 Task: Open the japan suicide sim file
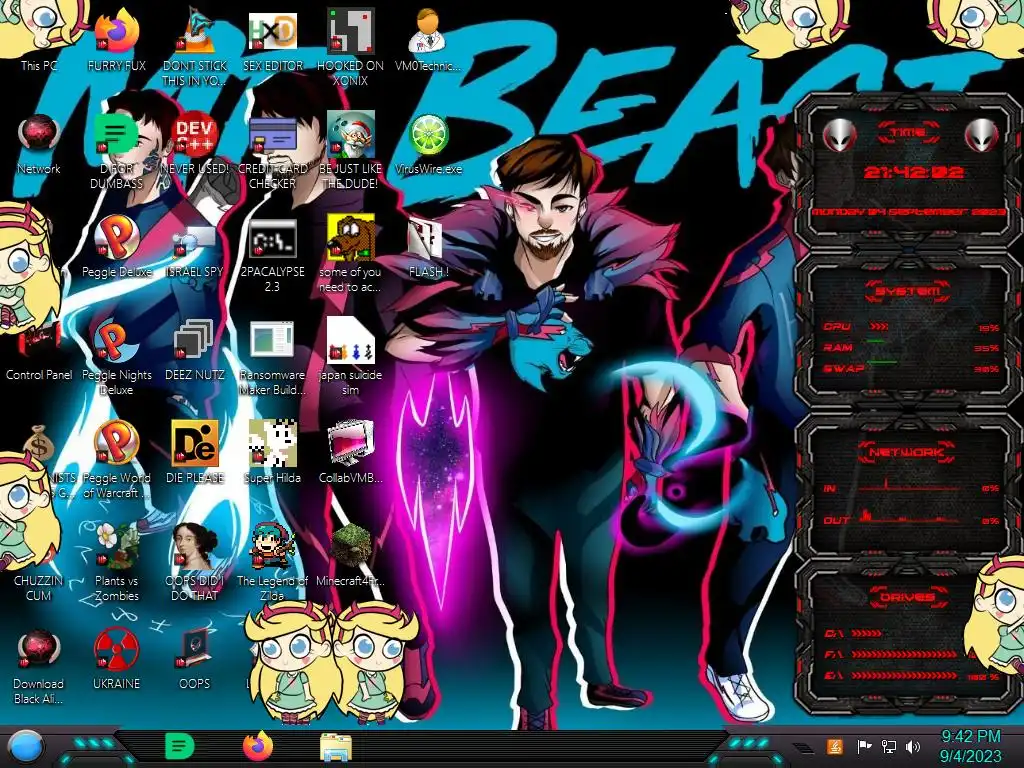[x=350, y=356]
